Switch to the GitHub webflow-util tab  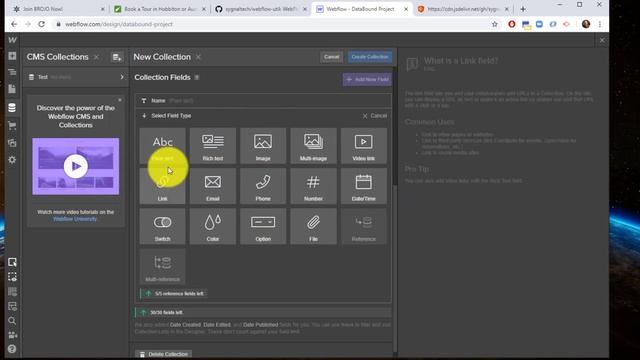point(261,9)
